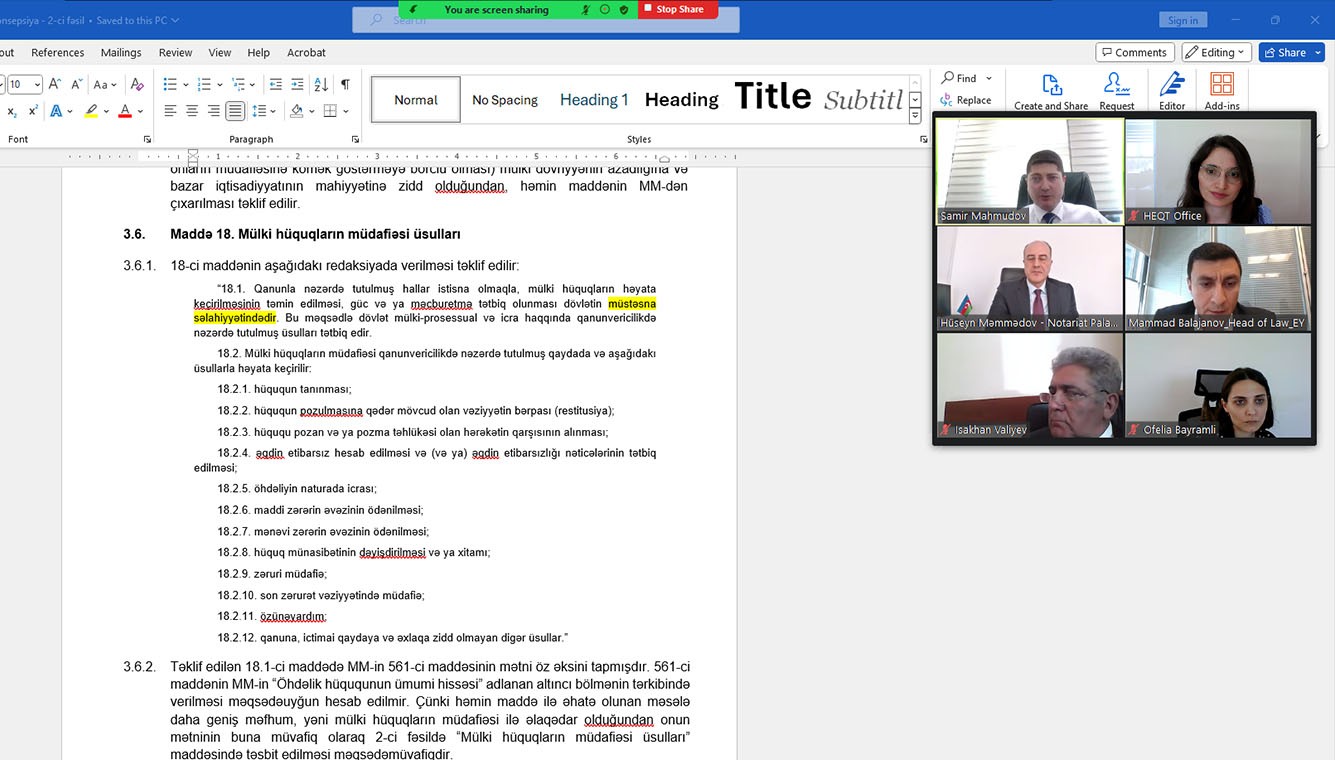The height and width of the screenshot is (760, 1335).
Task: Select Samir Mahmudov video thumbnail
Action: pyautogui.click(x=1030, y=171)
